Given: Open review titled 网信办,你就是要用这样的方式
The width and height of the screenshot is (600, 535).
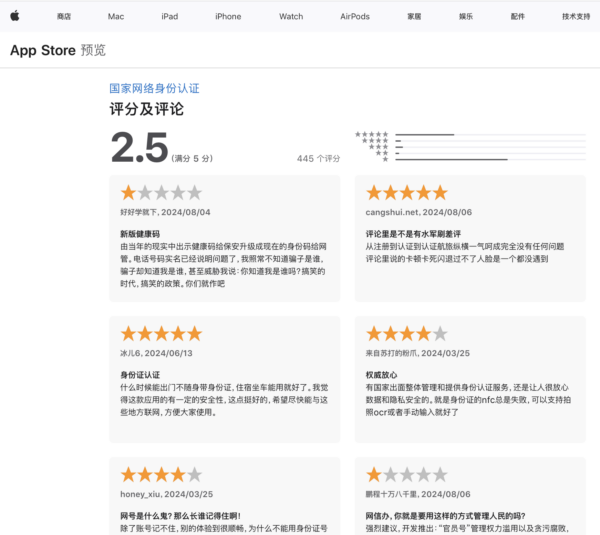Looking at the screenshot, I should pos(445,516).
